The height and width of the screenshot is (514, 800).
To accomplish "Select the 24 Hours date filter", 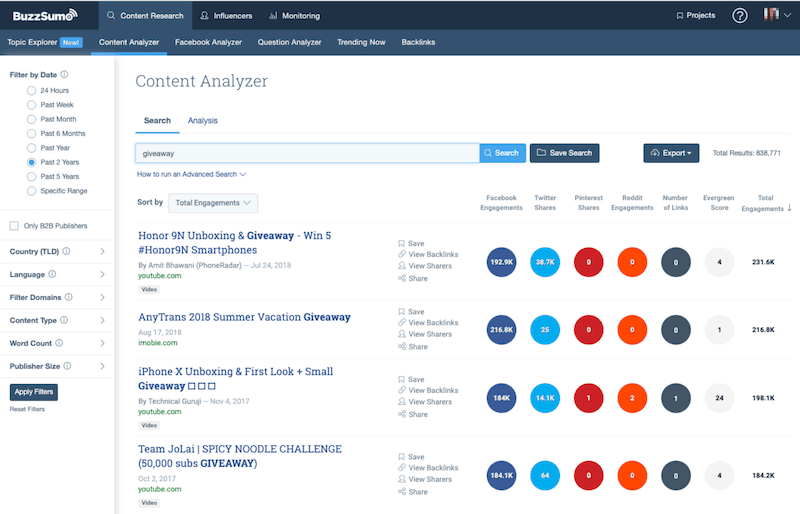I will 32,90.
